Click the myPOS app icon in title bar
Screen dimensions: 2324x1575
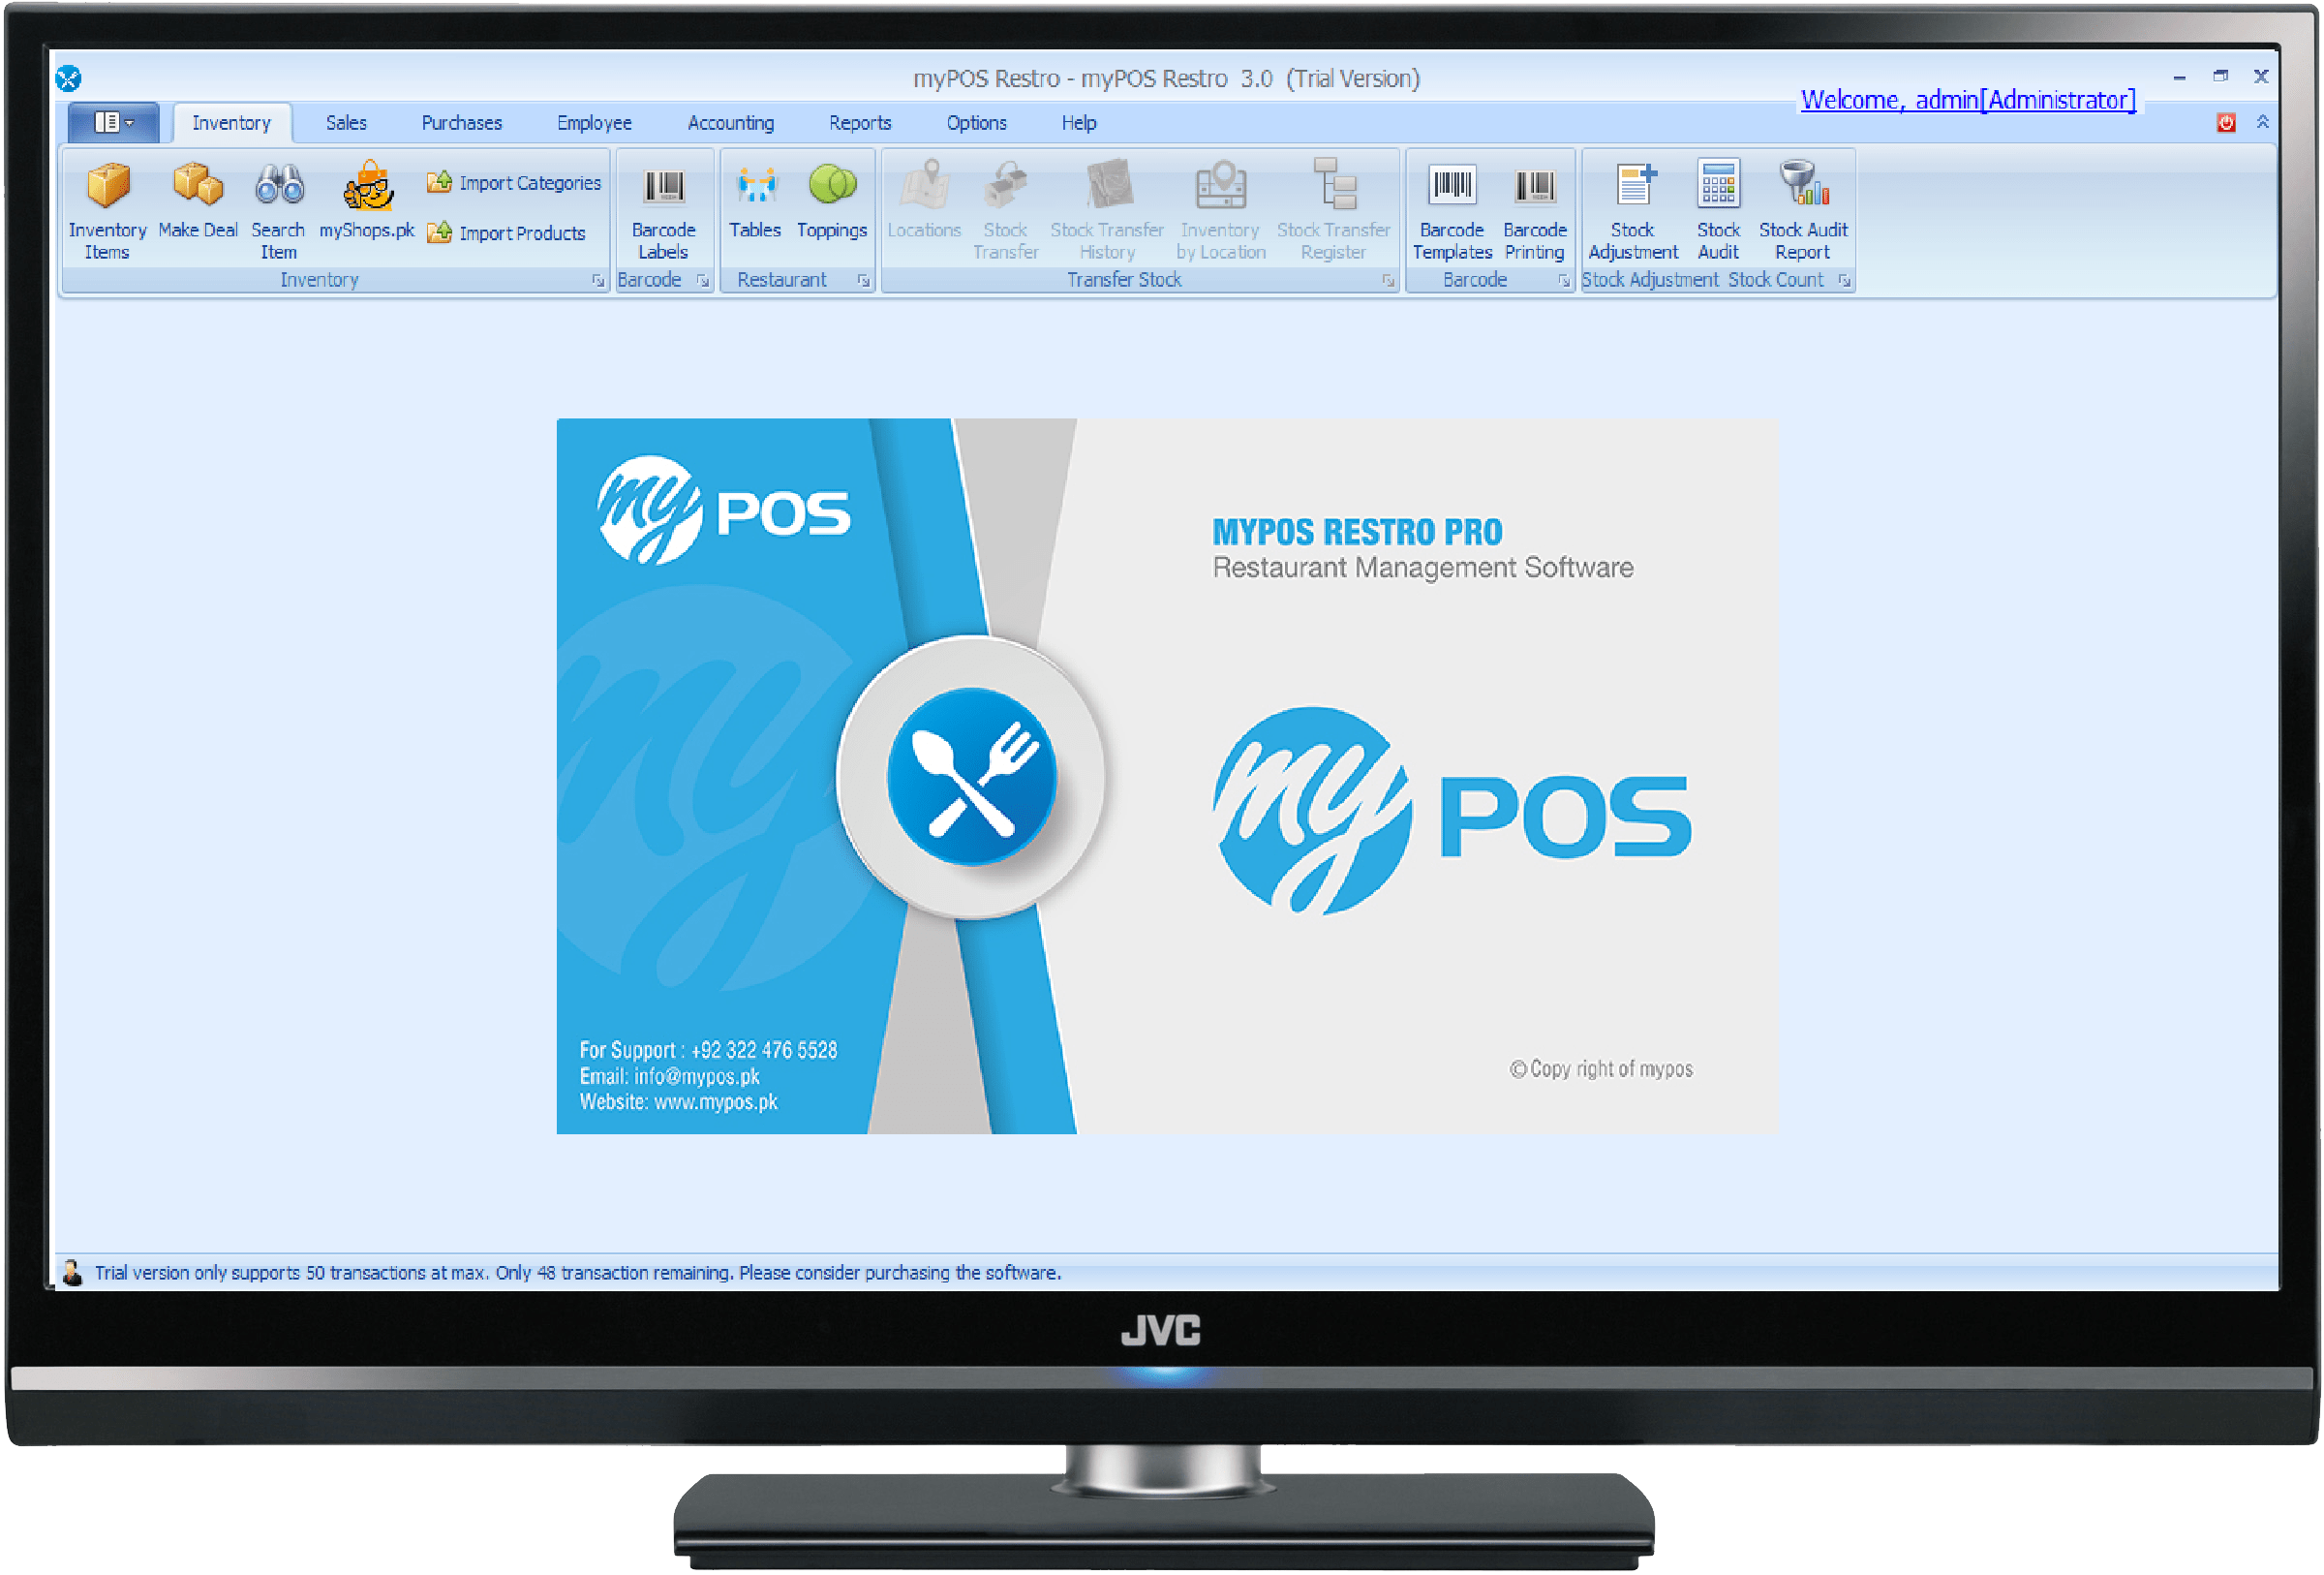pyautogui.click(x=68, y=78)
